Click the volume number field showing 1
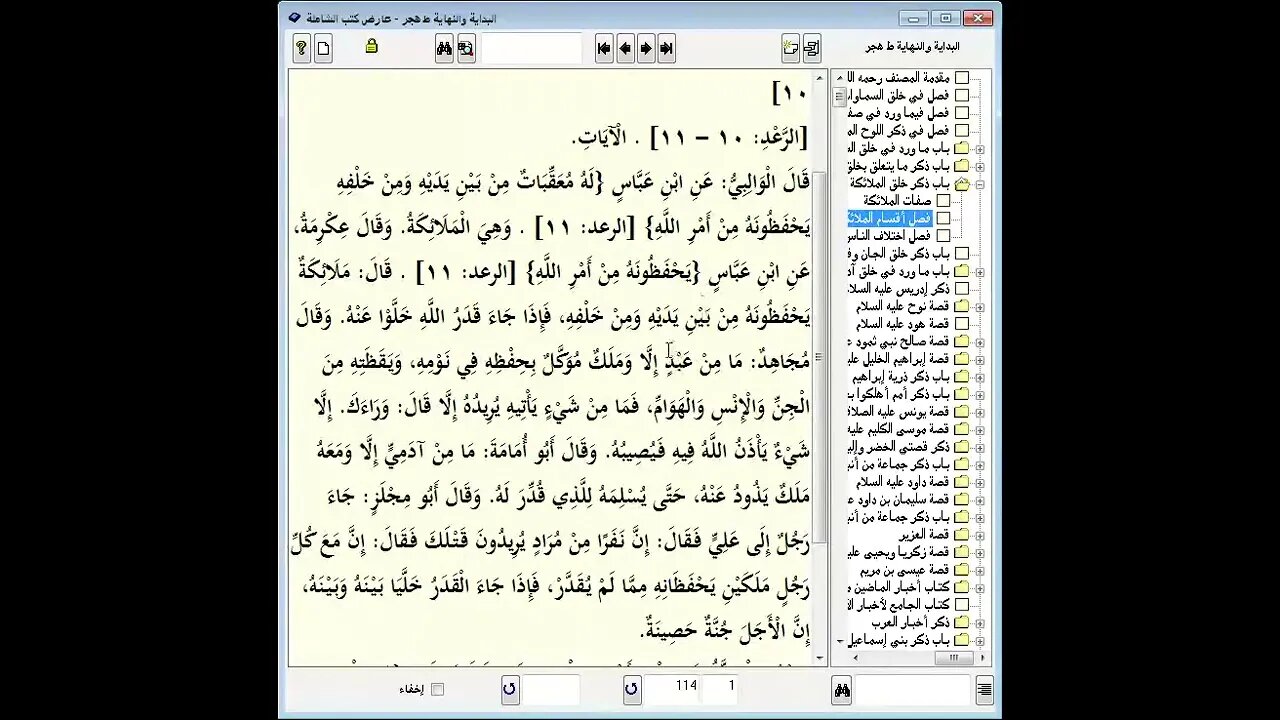 point(720,689)
